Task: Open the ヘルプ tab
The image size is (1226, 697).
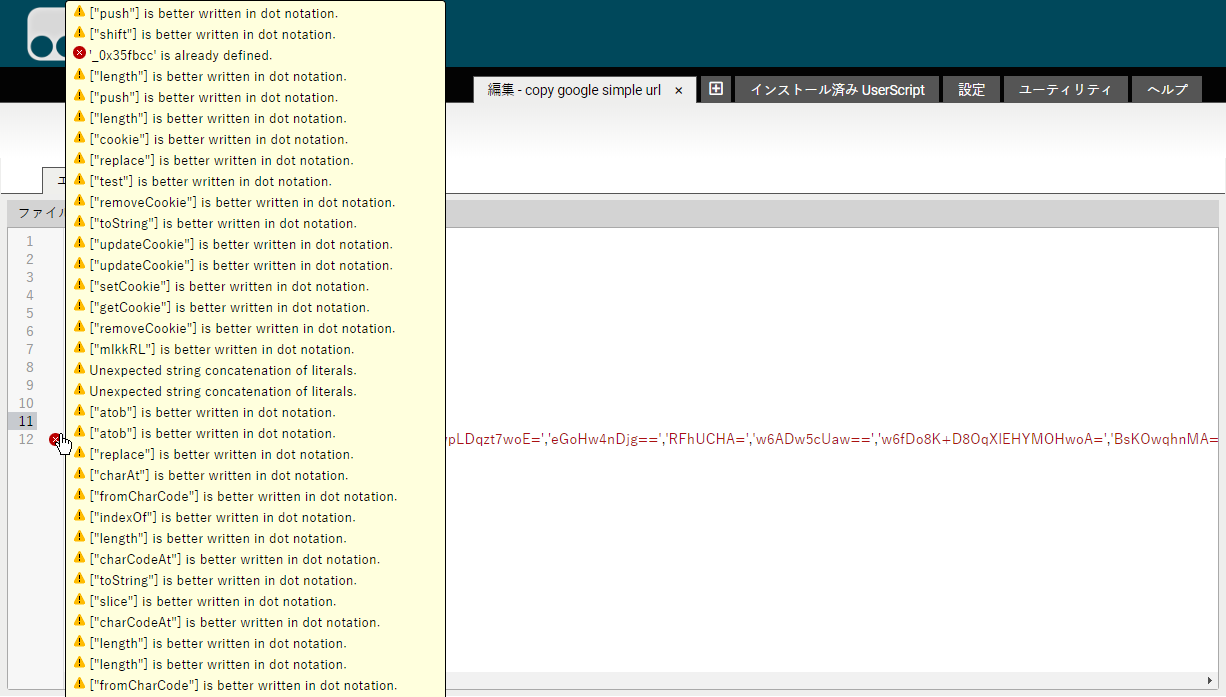Action: [1167, 90]
